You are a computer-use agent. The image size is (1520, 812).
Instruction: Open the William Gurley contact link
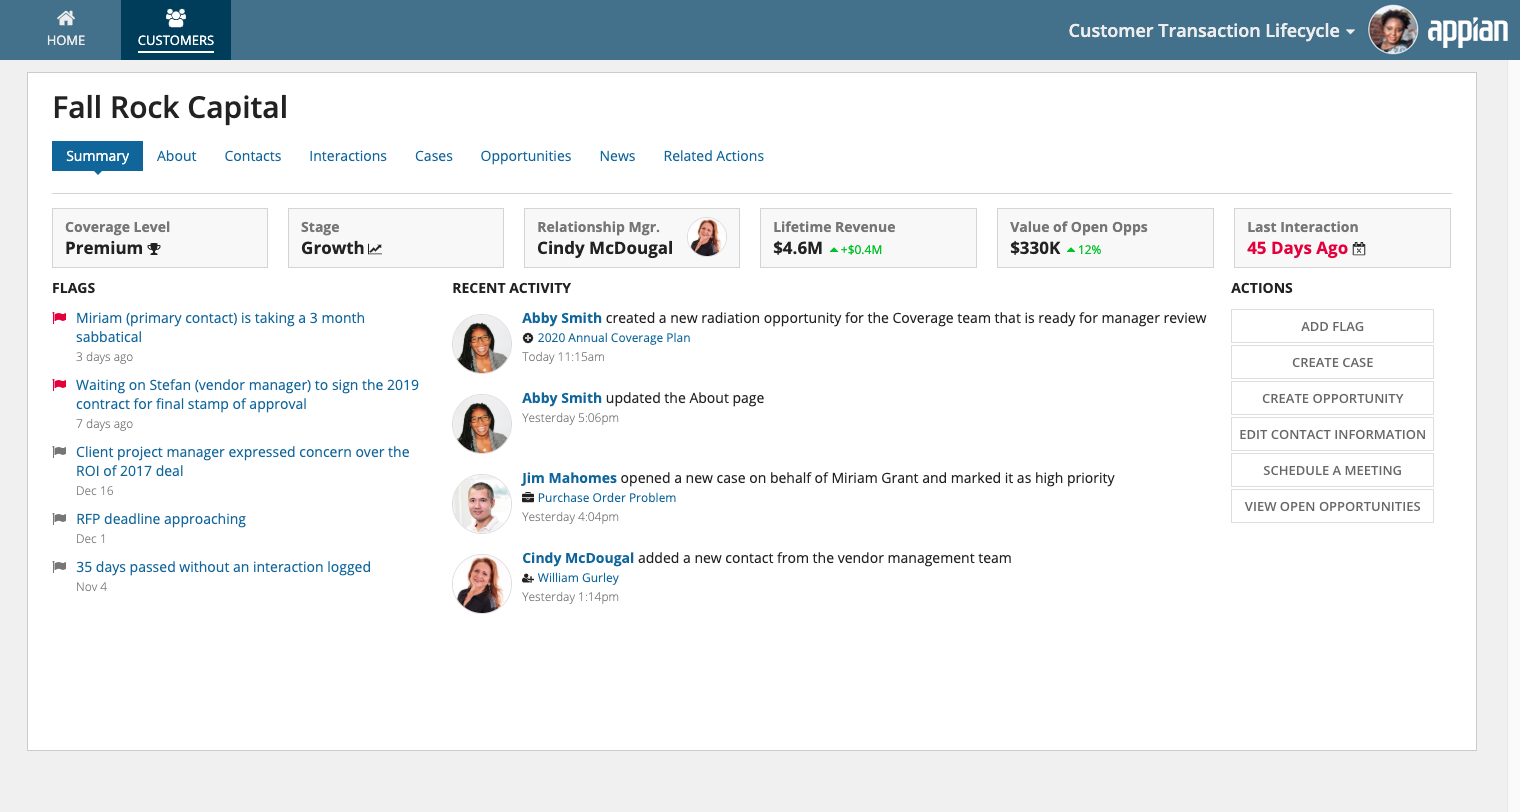(578, 578)
